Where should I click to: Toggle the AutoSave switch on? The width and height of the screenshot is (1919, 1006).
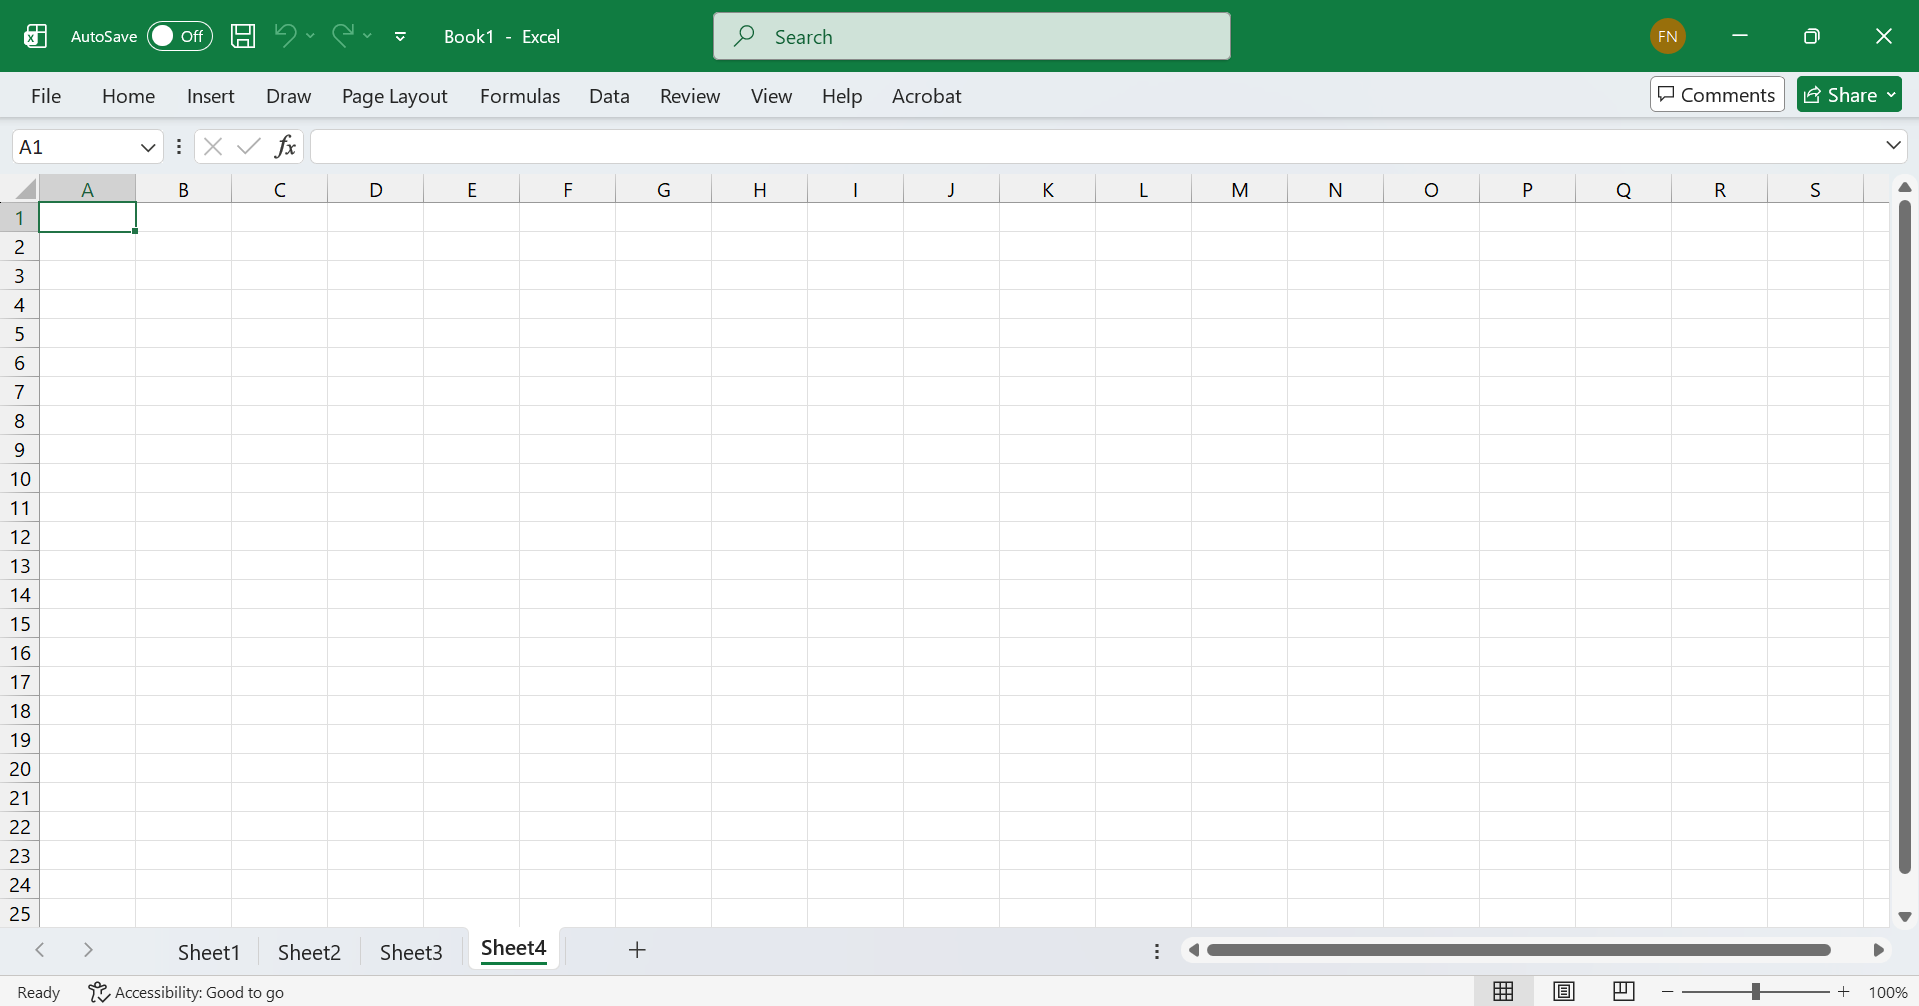click(x=180, y=36)
